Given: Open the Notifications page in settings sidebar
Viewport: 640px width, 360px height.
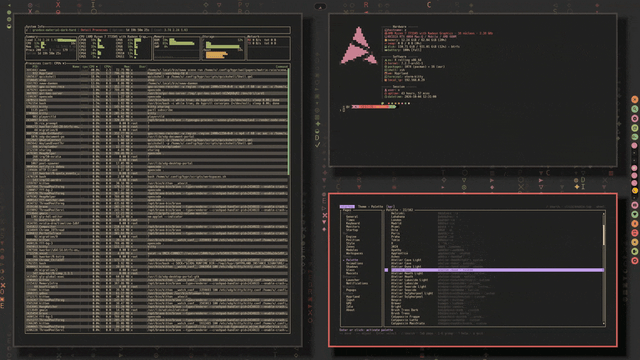Looking at the screenshot, I should click(x=357, y=283).
